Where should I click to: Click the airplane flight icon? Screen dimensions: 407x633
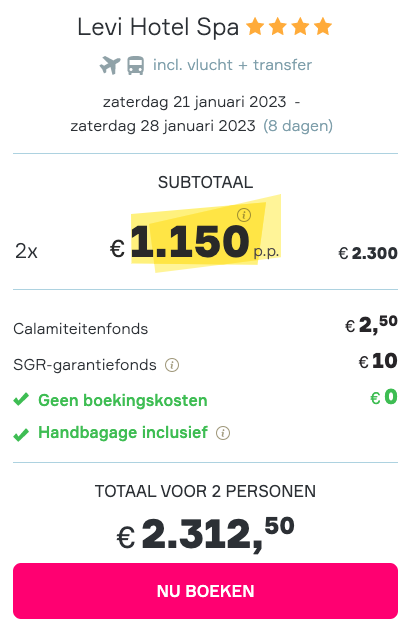coord(110,65)
